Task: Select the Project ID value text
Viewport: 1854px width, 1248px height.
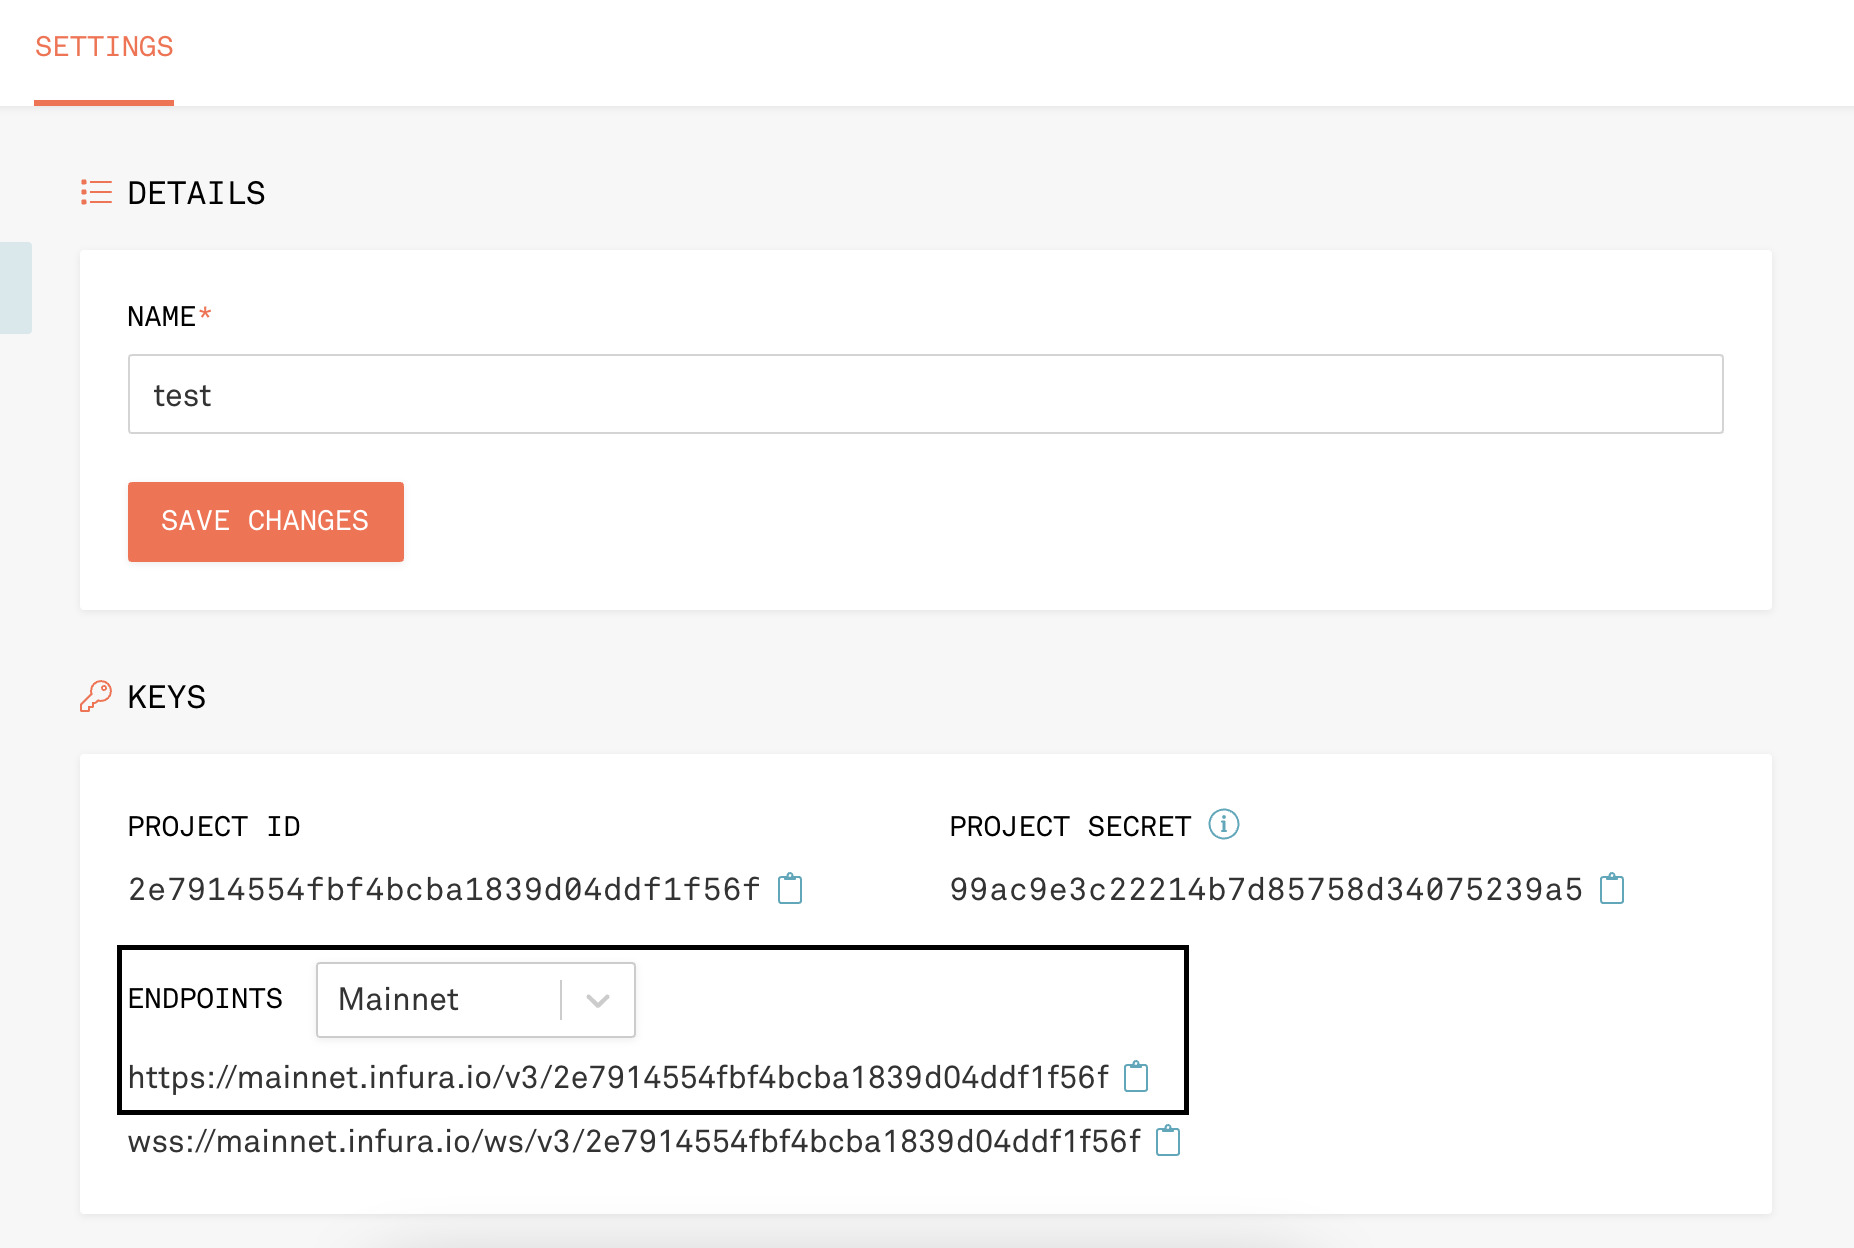Action: point(444,889)
